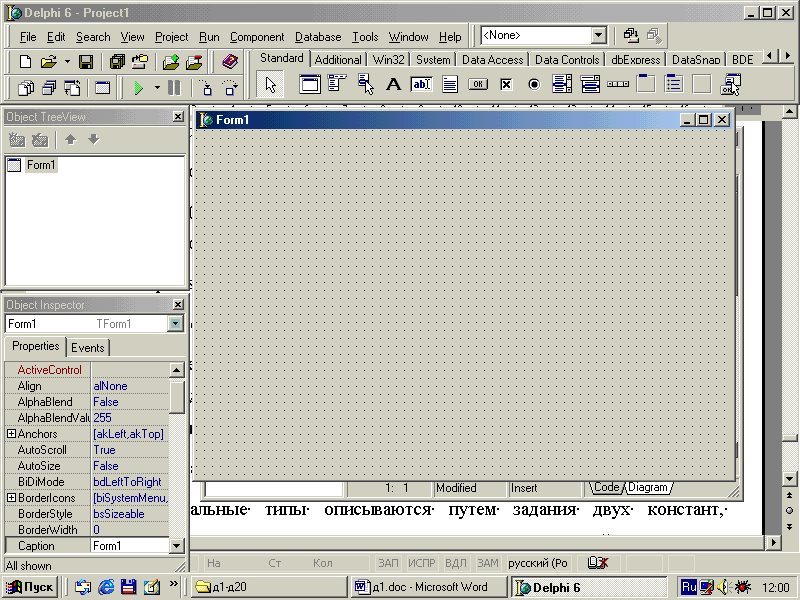Pick the MainMenu component icon
The image size is (800, 600).
(337, 84)
